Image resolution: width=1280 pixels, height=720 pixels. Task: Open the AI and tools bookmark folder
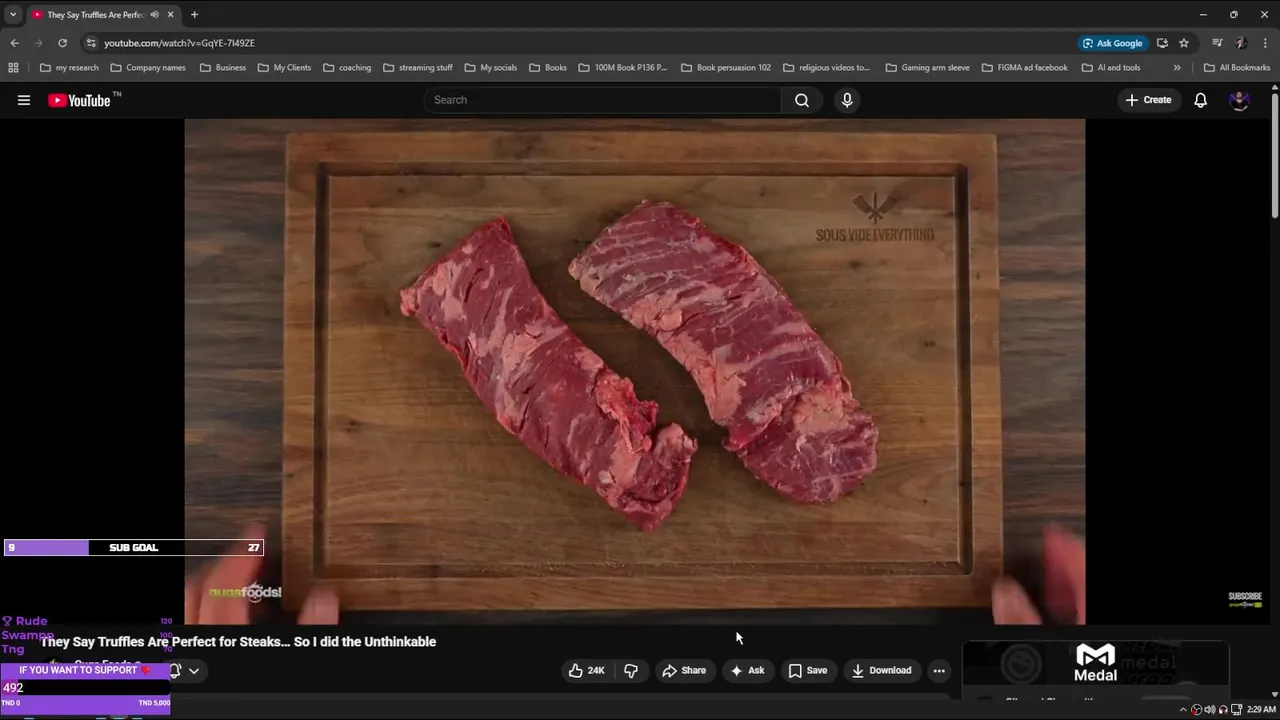tap(1110, 68)
